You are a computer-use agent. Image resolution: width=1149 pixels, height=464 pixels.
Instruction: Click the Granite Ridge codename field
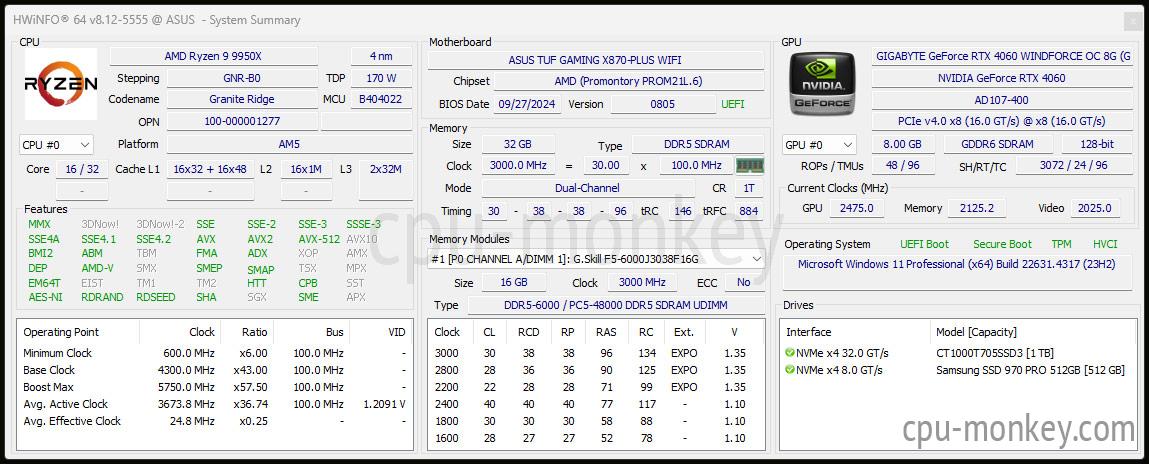(242, 99)
